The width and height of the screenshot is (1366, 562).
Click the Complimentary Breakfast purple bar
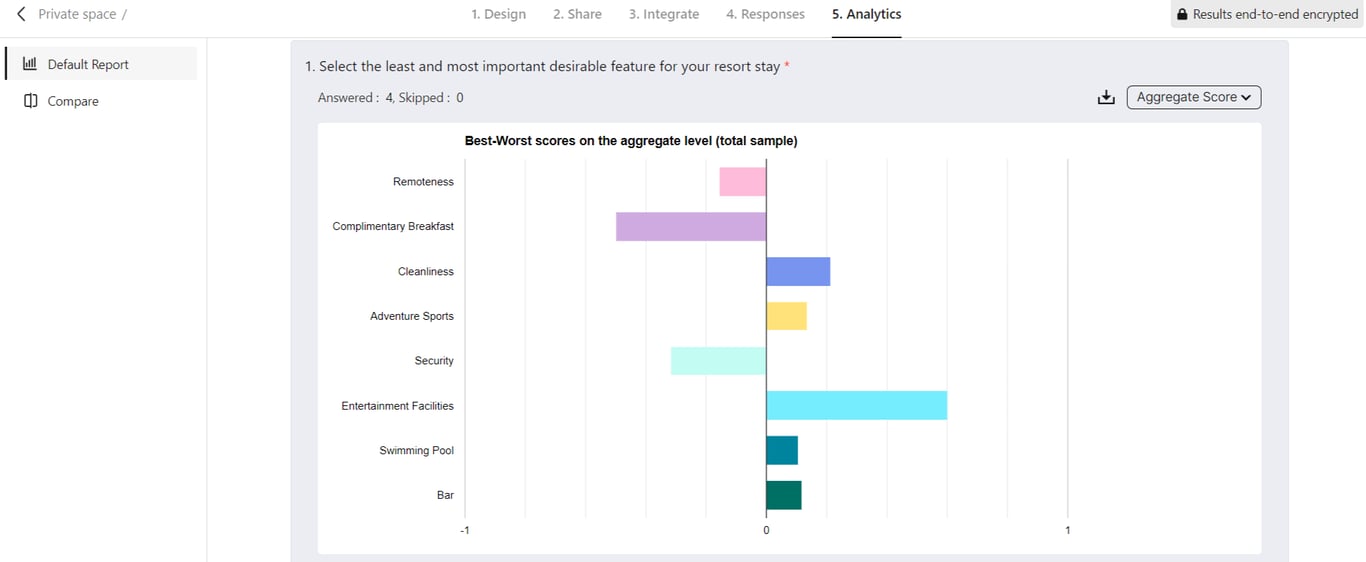(x=691, y=226)
